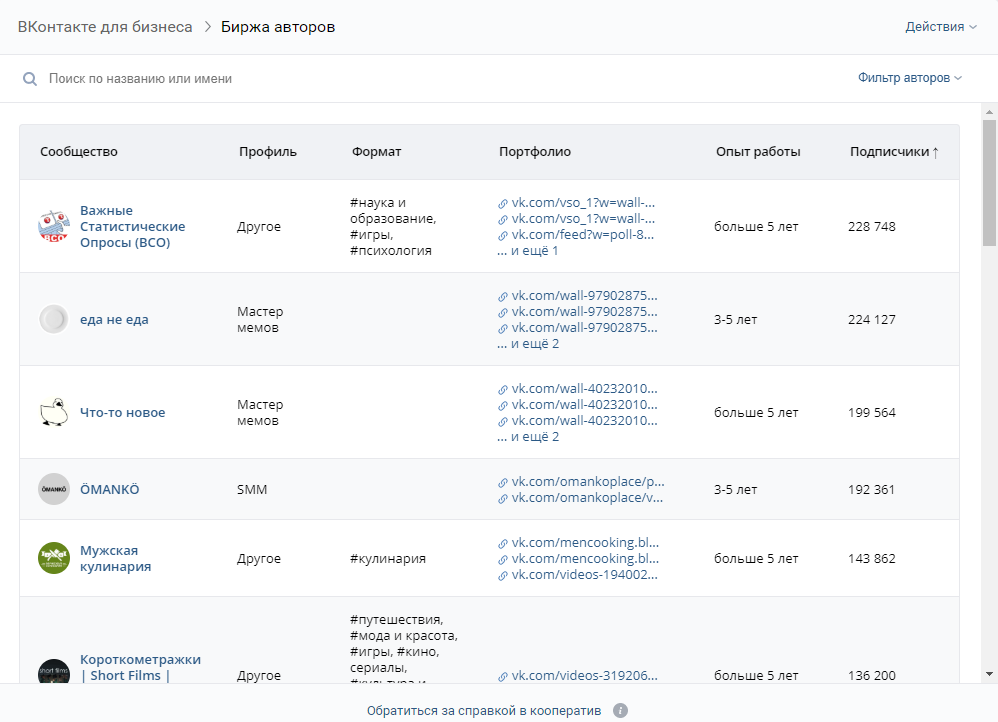Click the Сообщество column header

coord(79,152)
